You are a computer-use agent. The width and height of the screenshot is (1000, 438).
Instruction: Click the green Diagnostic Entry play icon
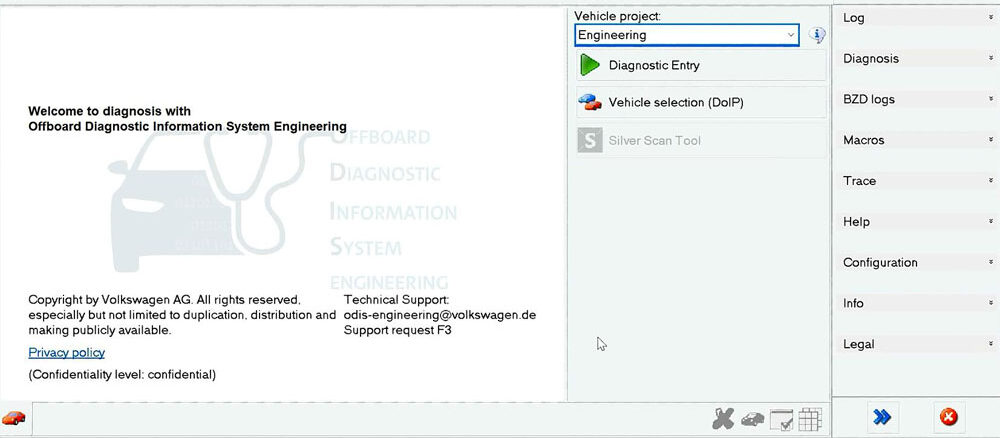[x=589, y=65]
